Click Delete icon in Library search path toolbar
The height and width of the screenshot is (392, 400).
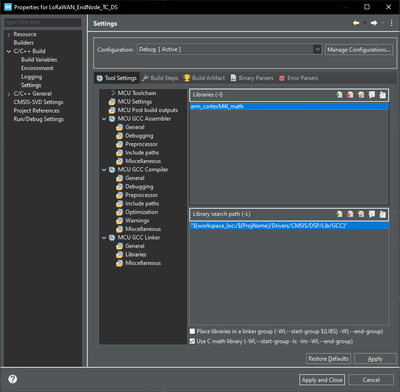click(x=350, y=214)
